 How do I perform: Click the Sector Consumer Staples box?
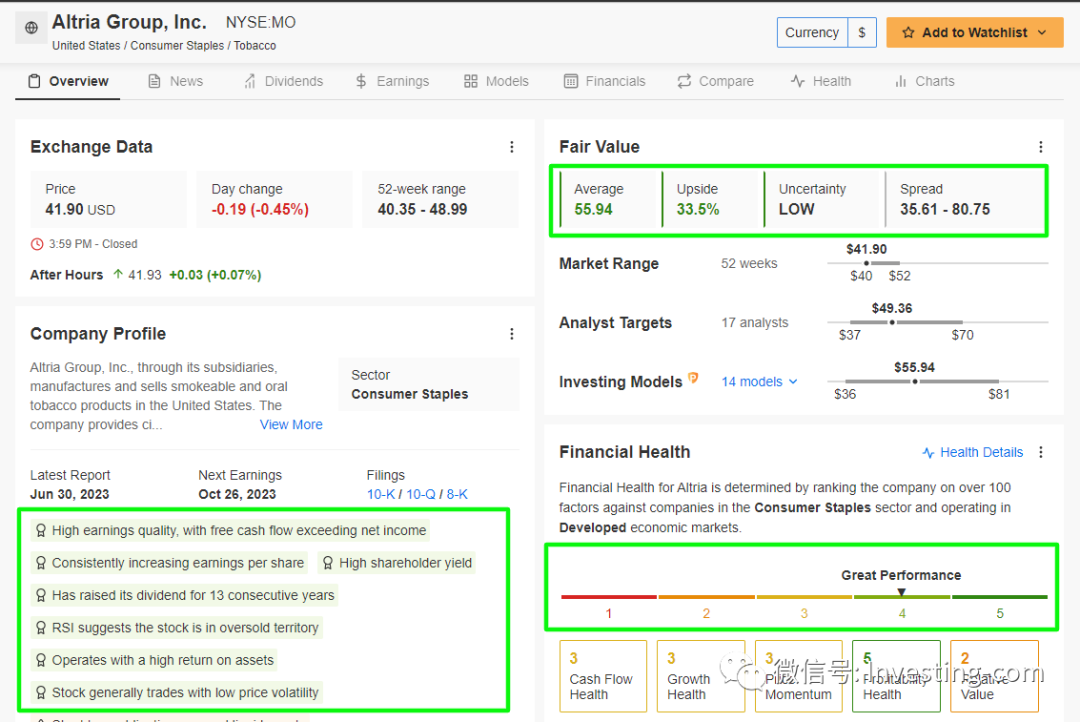point(428,384)
